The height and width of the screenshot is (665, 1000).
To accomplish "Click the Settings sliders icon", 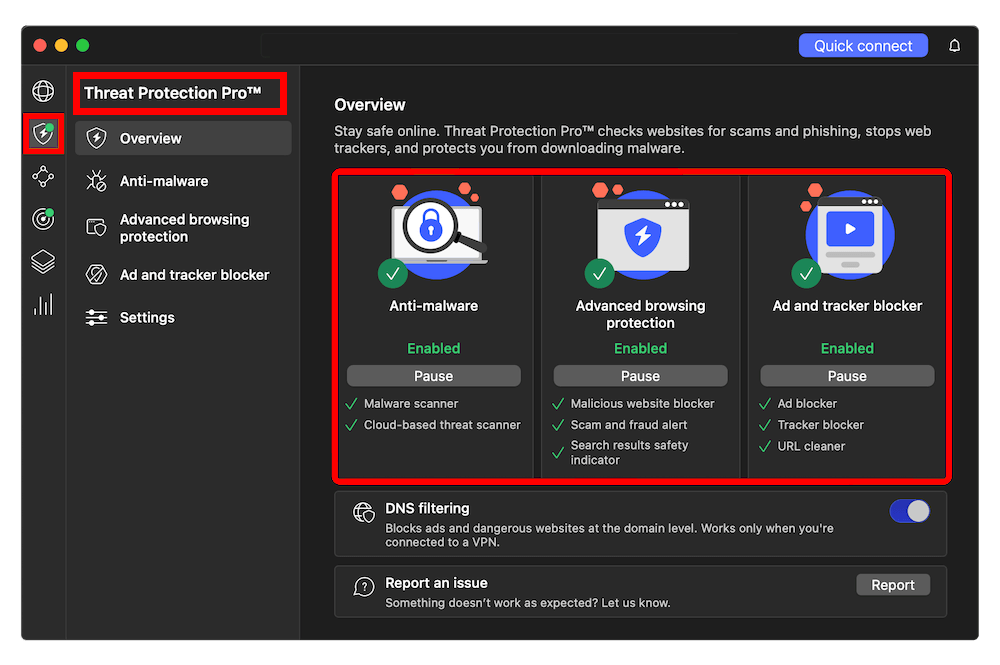I will click(x=96, y=318).
